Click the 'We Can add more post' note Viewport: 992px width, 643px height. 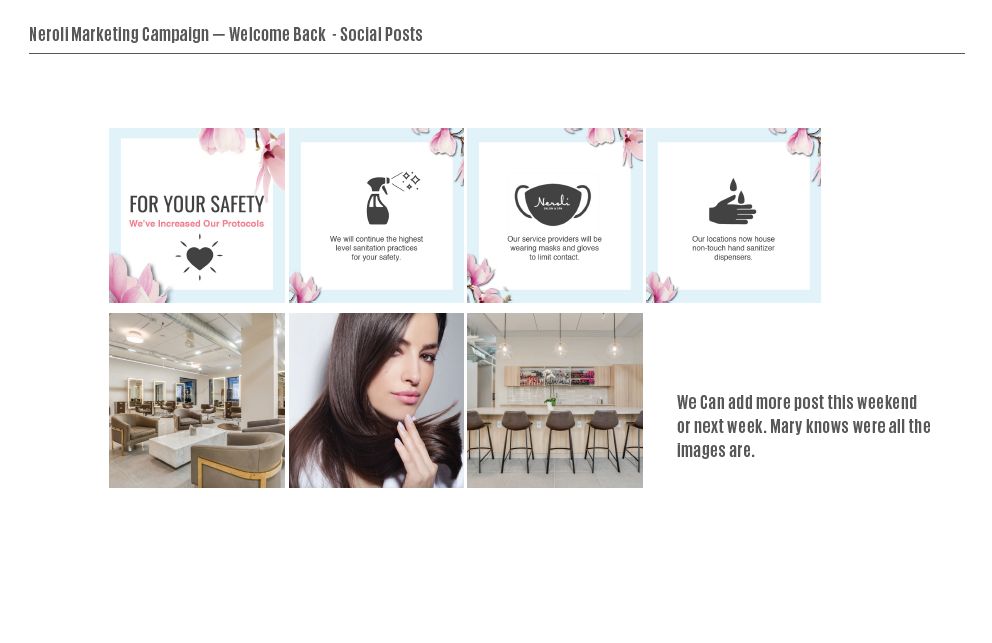(x=803, y=426)
